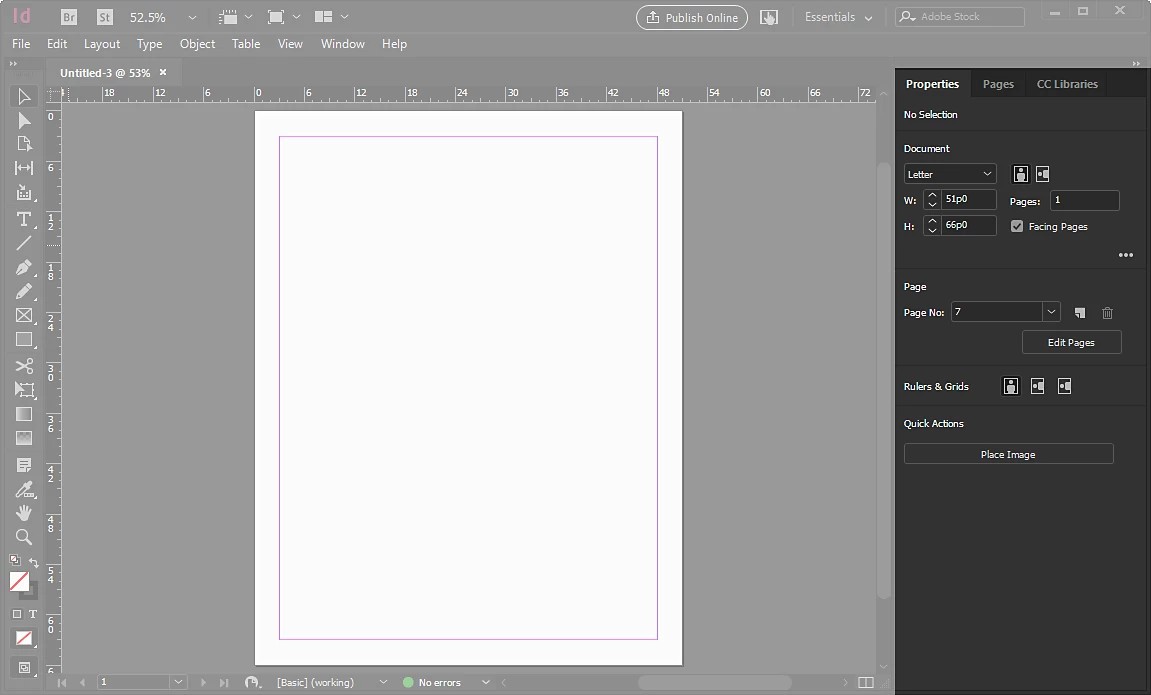Click the Apply None swatch
The image size is (1151, 695).
point(24,638)
